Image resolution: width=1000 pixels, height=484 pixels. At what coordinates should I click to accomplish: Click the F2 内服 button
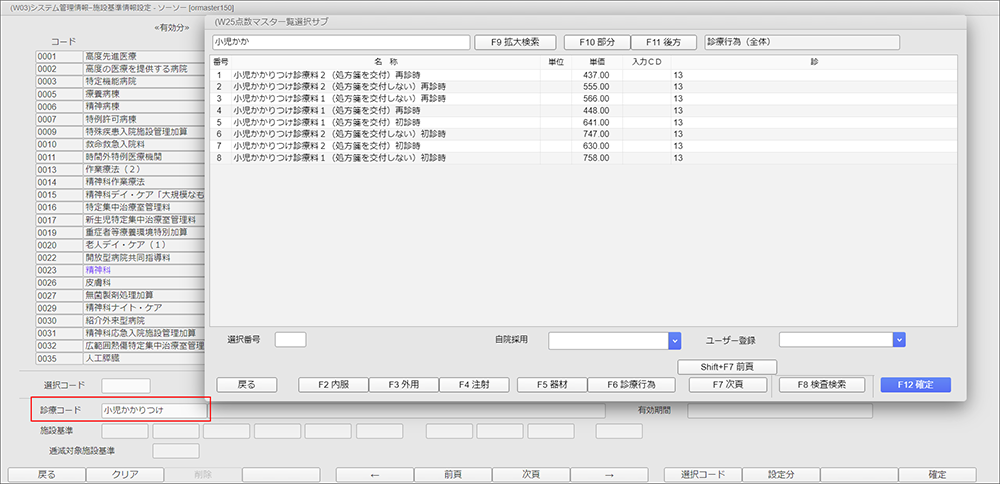coord(334,385)
